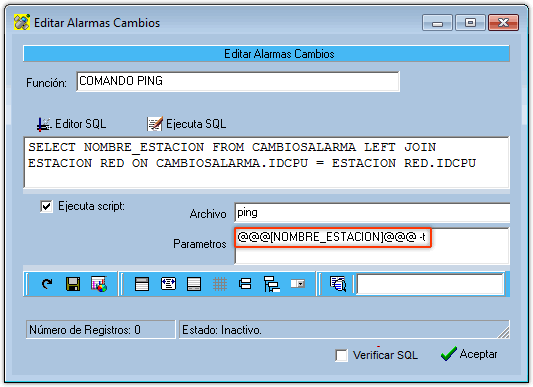Enable the Verificar SQL checkbox
This screenshot has height=387, width=533.
[341, 355]
